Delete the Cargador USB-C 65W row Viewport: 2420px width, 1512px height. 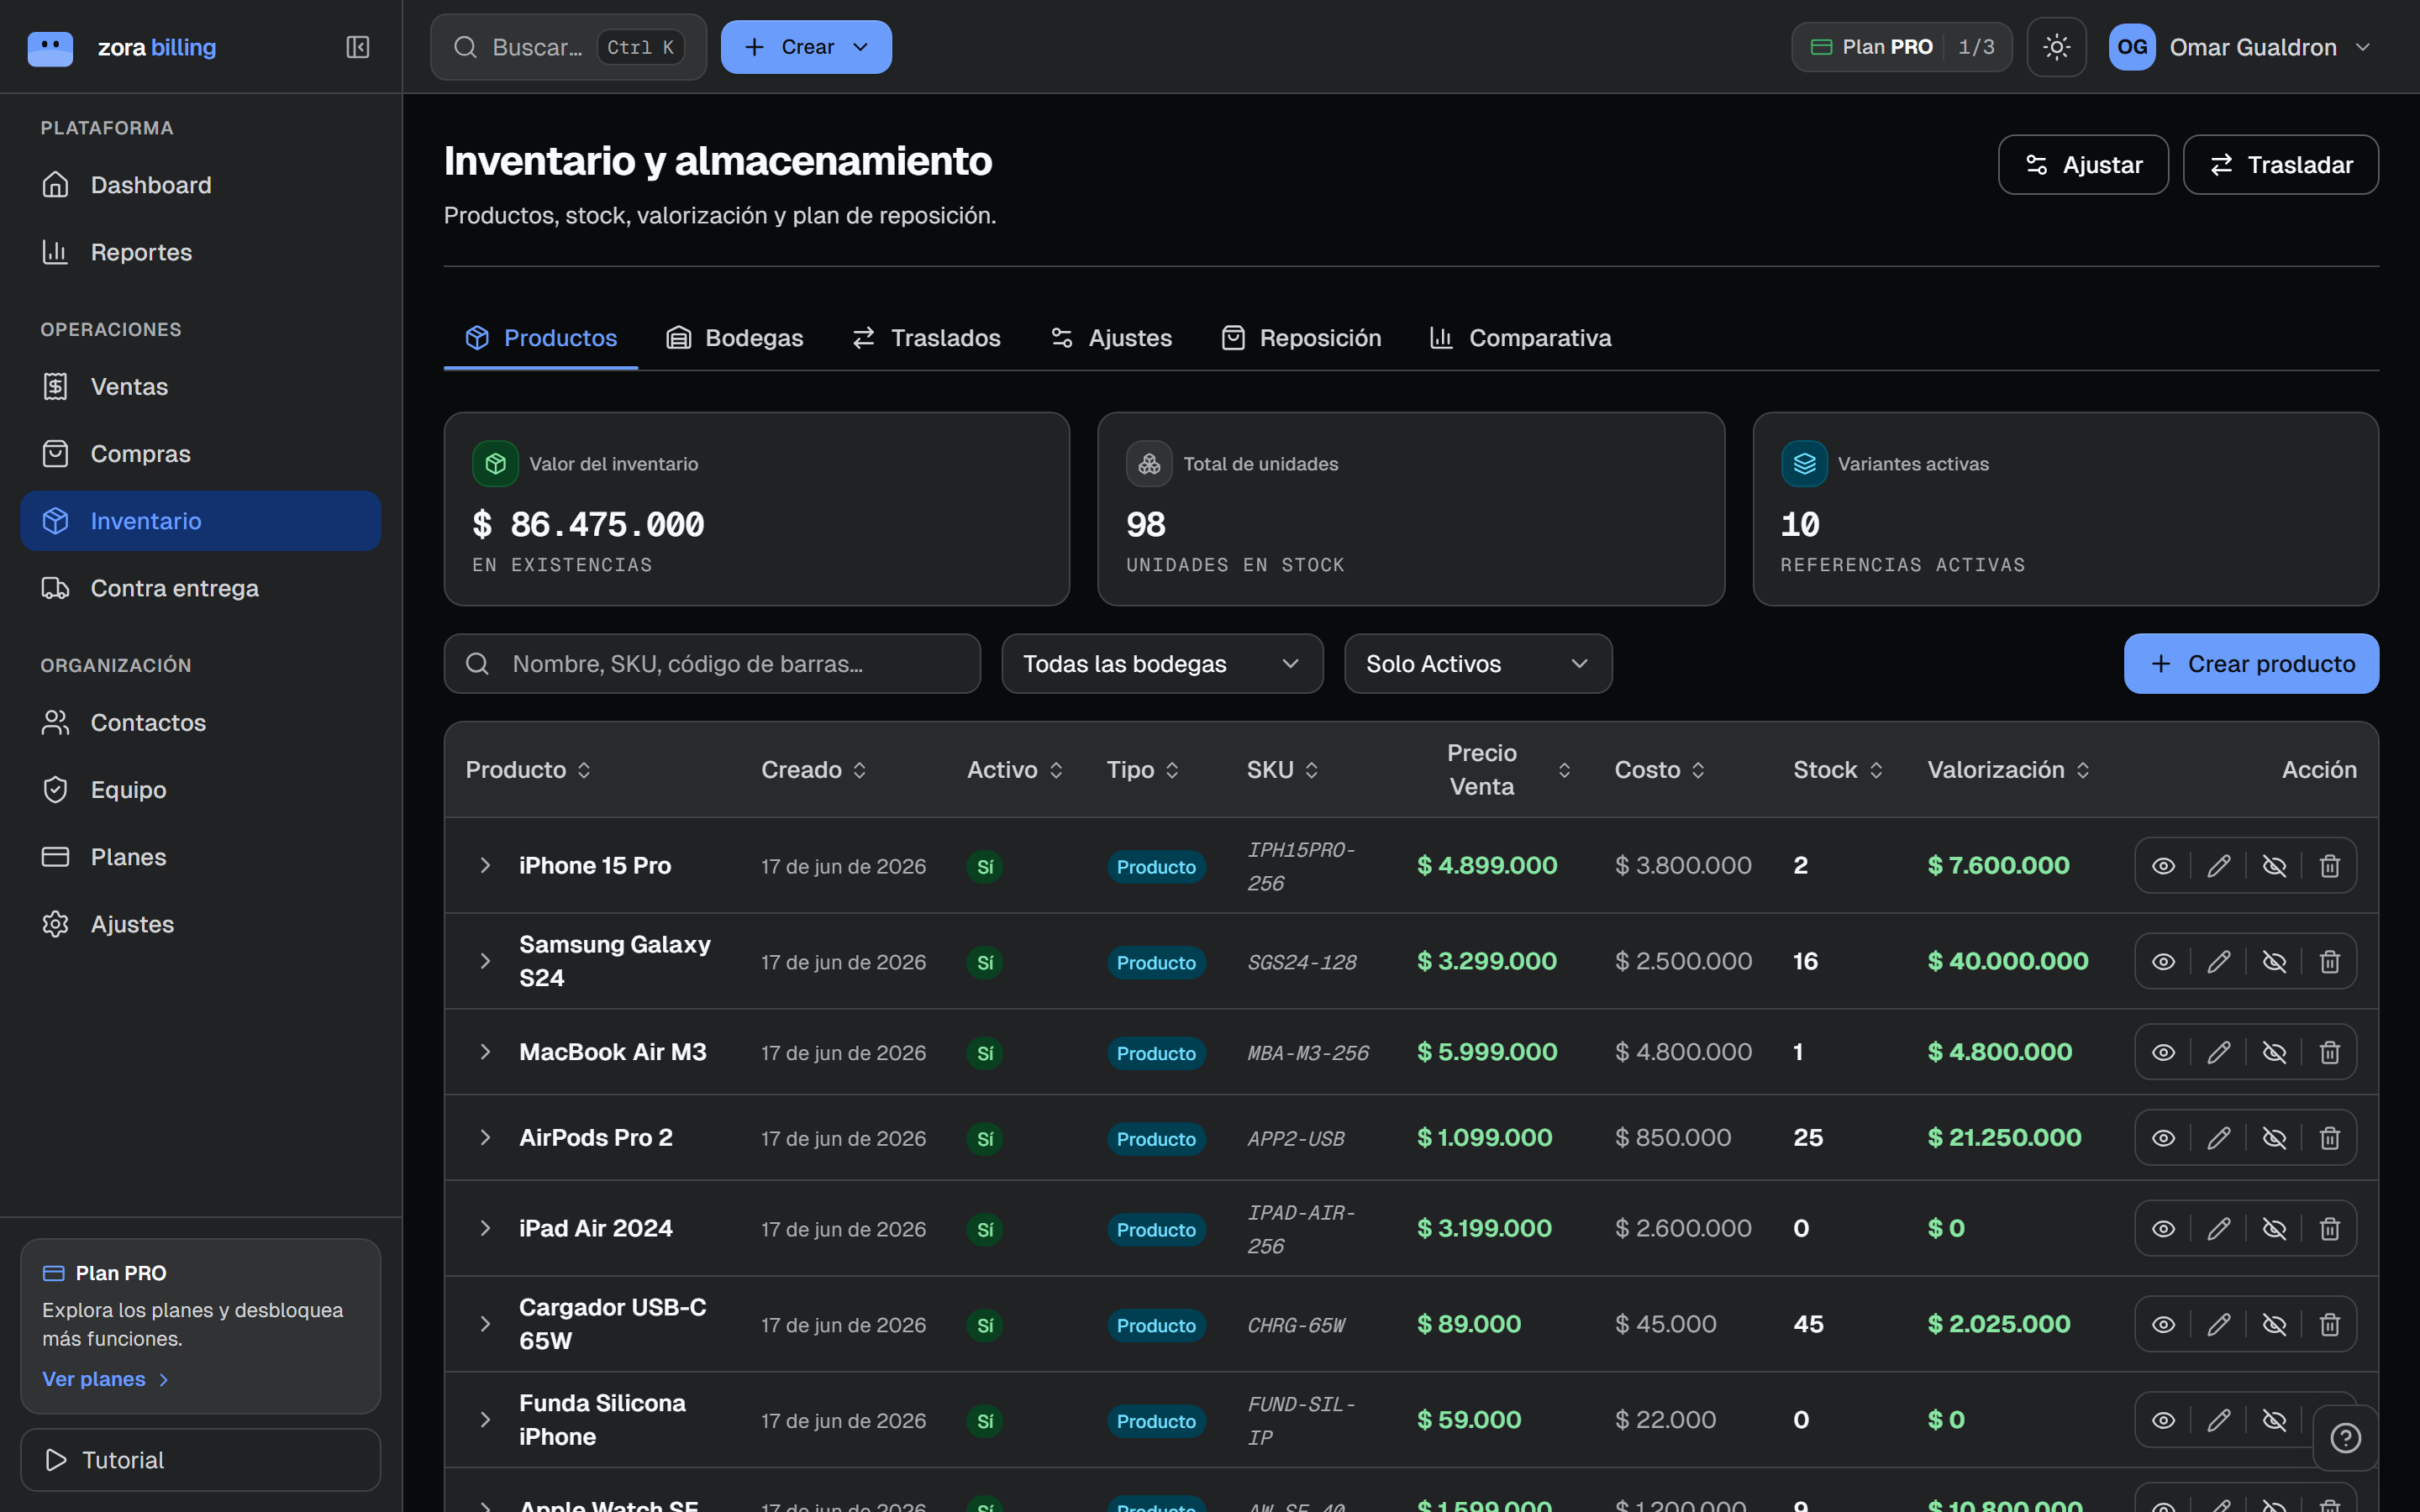pos(2329,1325)
